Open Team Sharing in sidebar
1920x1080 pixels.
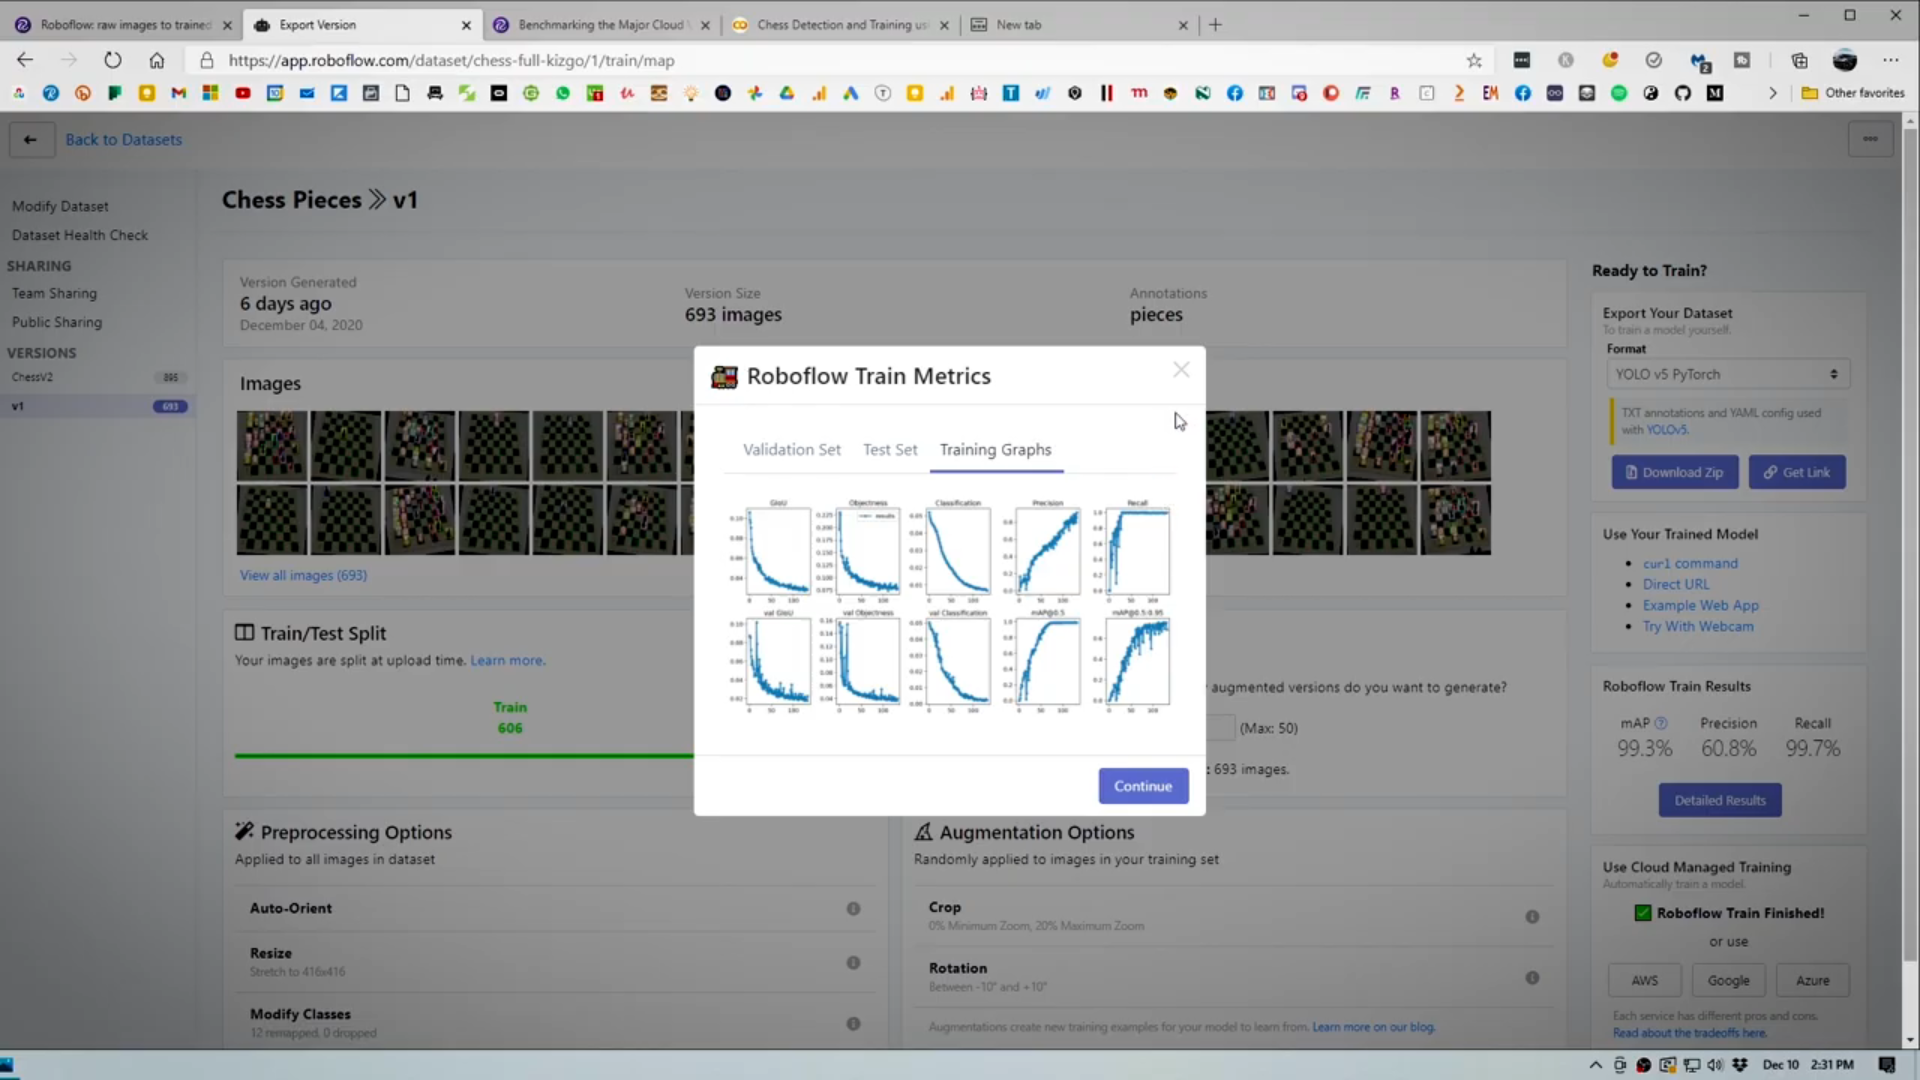click(x=54, y=293)
